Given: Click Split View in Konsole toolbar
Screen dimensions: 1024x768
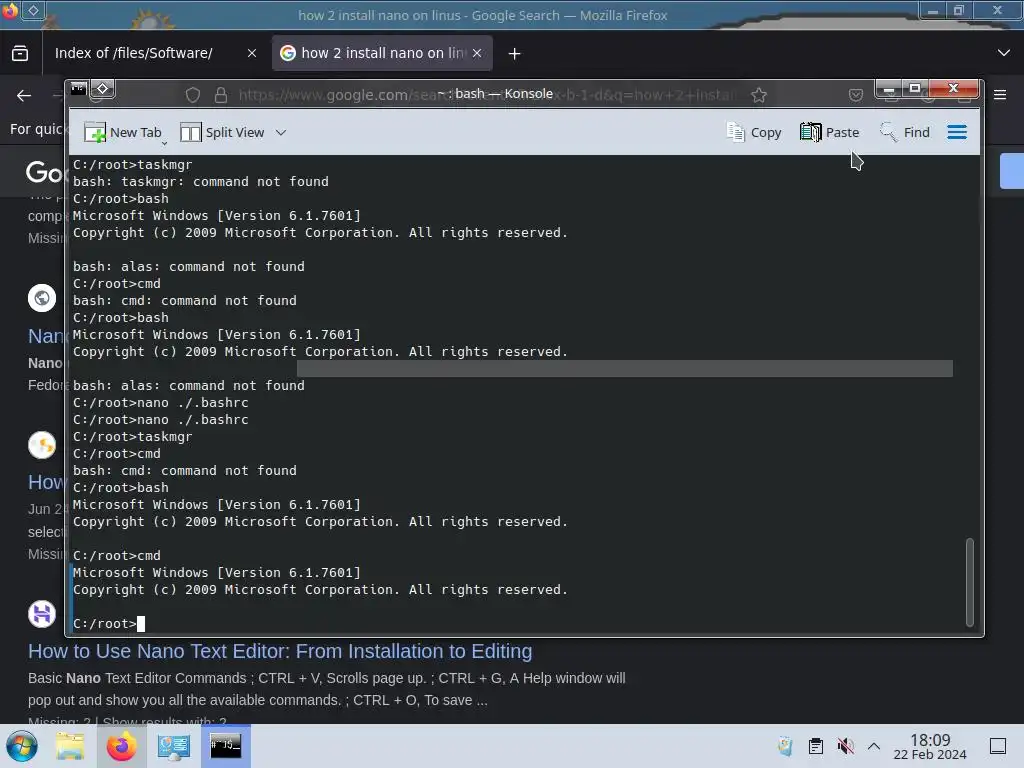Looking at the screenshot, I should [222, 133].
